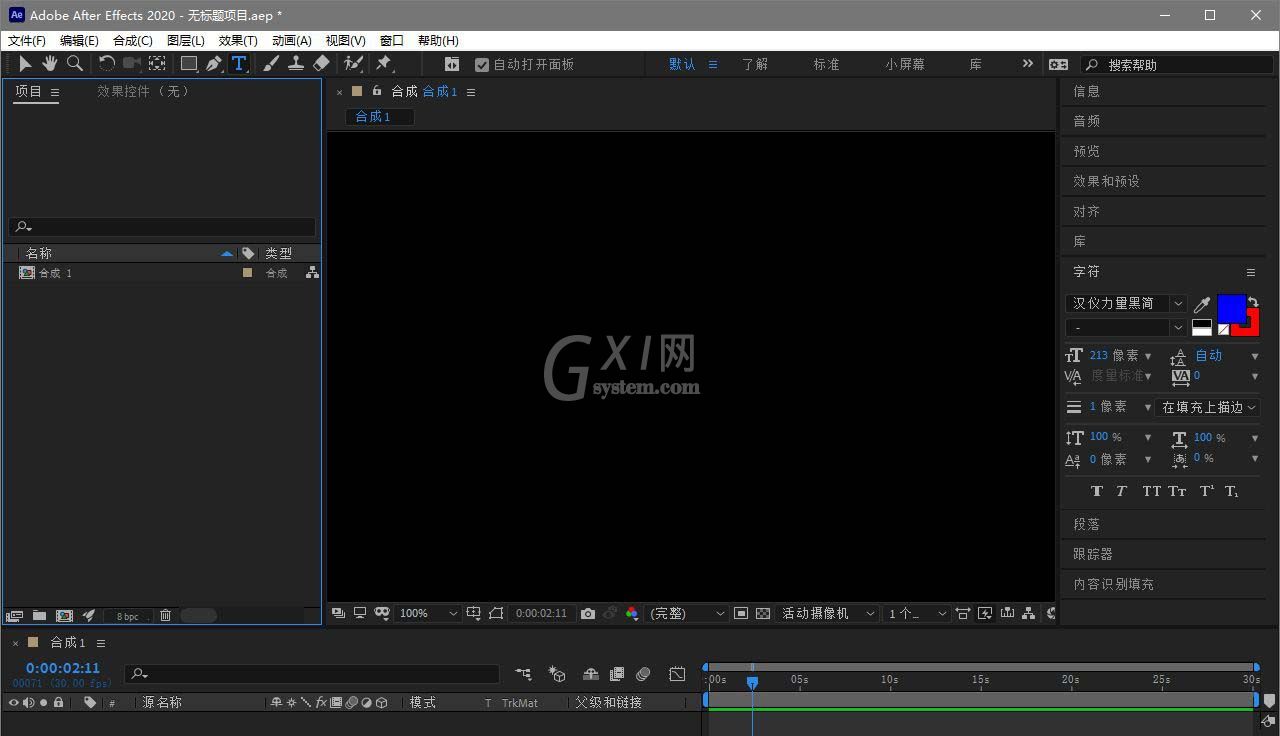Viewport: 1280px width, 736px height.
Task: Click interpret footage icon in Project footer
Action: pyautogui.click(x=14, y=616)
